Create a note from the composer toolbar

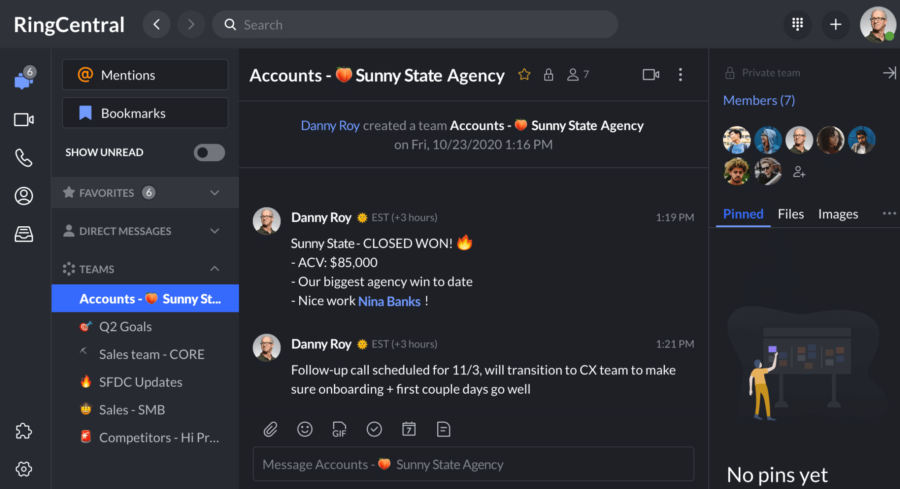coord(443,429)
